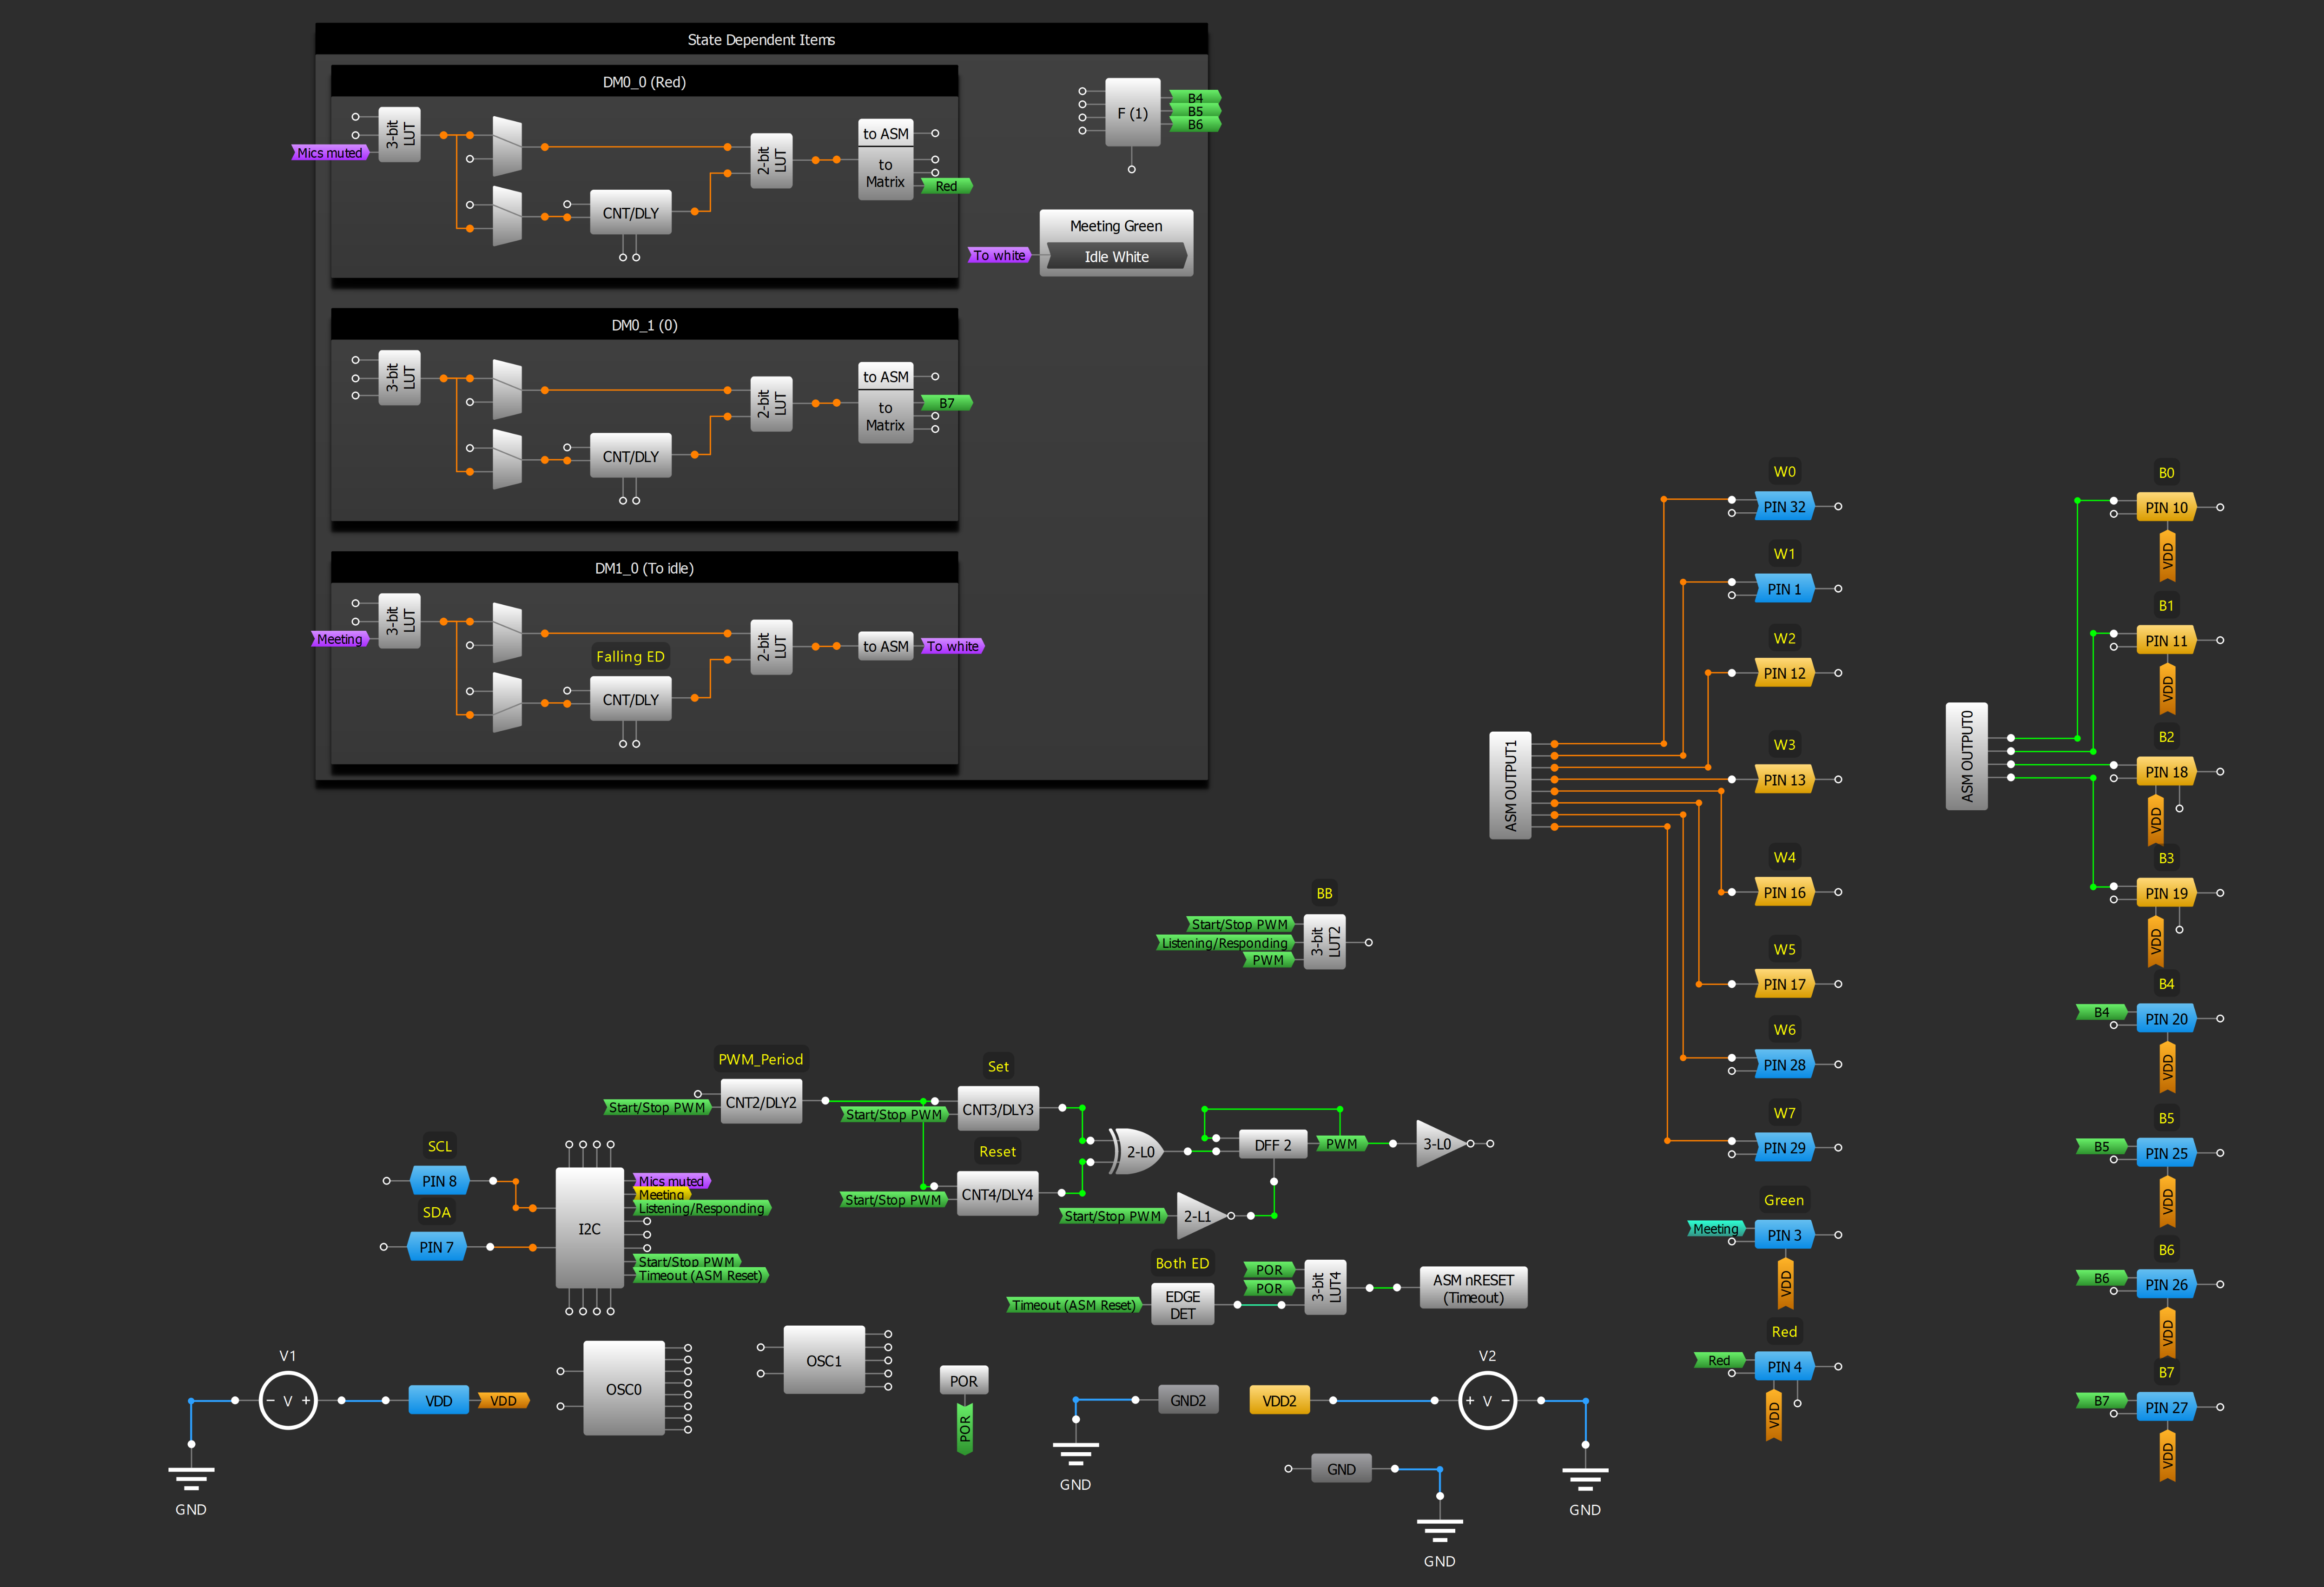
Task: Click the State Dependent Items title bar
Action: pyautogui.click(x=761, y=40)
